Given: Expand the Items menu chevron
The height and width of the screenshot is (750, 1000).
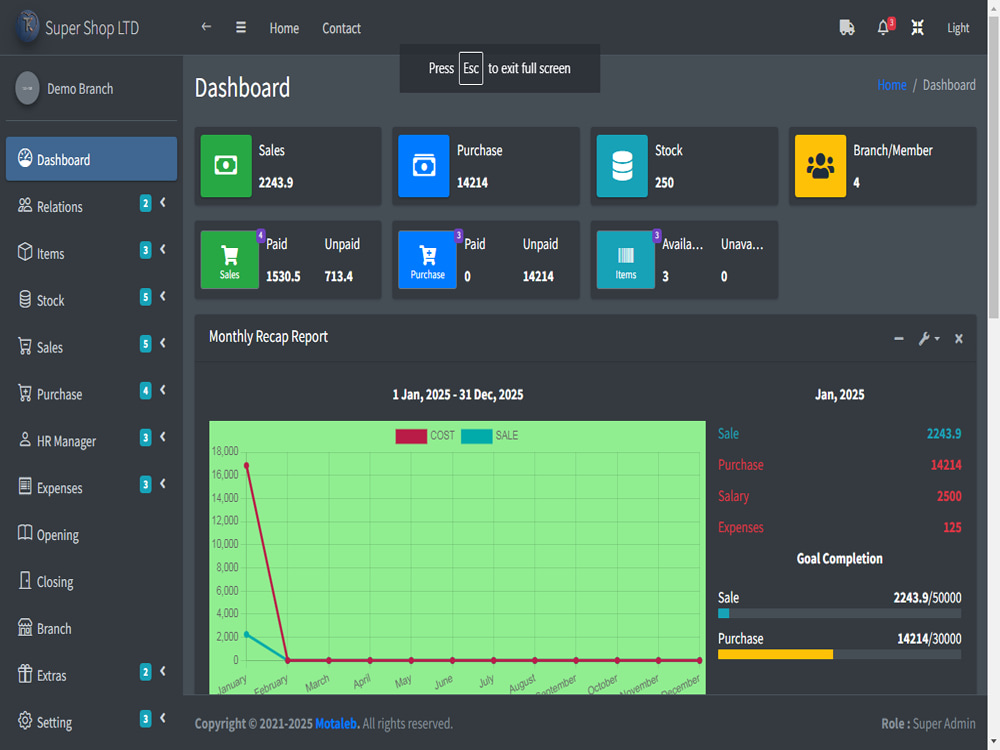Looking at the screenshot, I should click(163, 249).
